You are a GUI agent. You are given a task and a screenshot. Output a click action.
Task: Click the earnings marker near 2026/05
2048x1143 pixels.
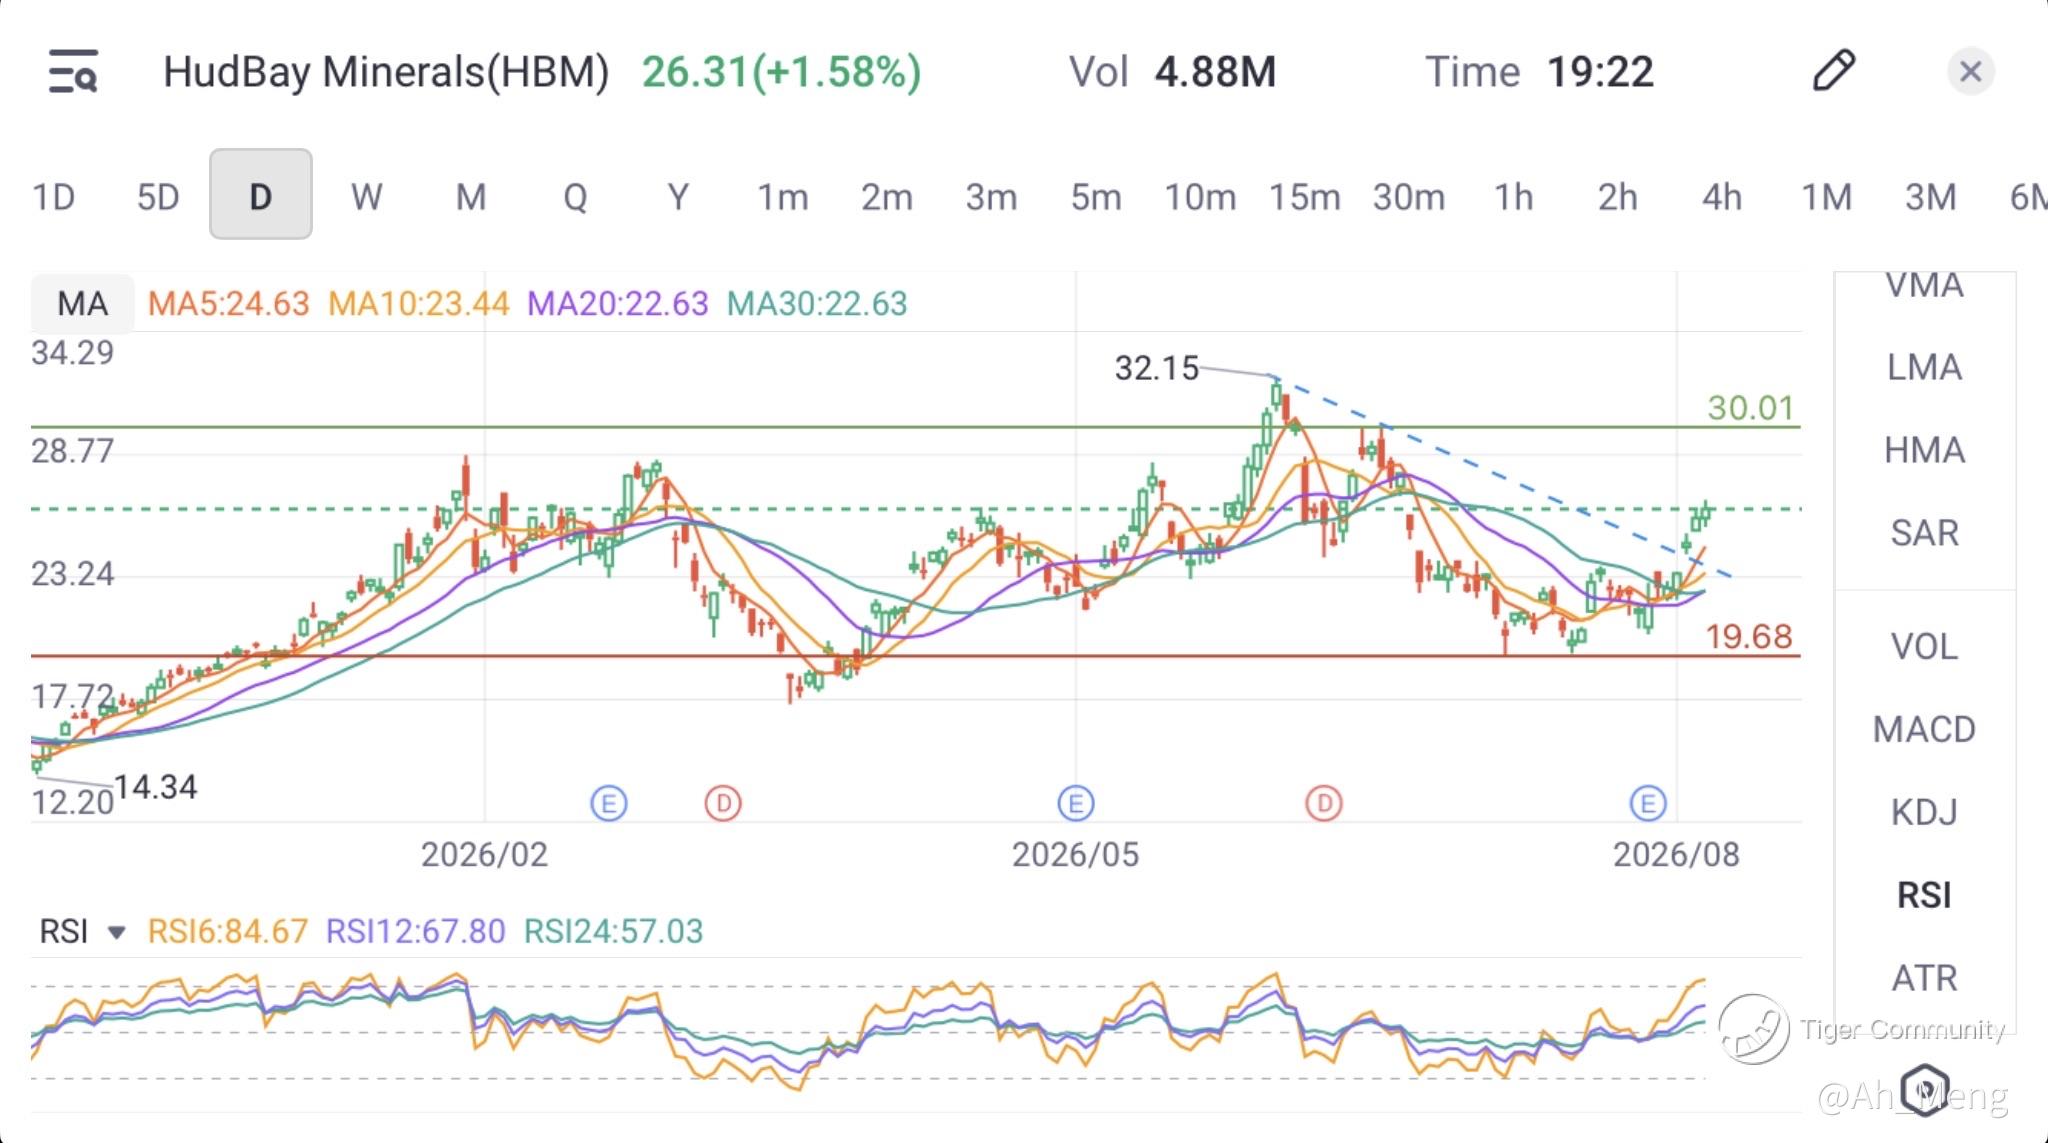[1076, 803]
